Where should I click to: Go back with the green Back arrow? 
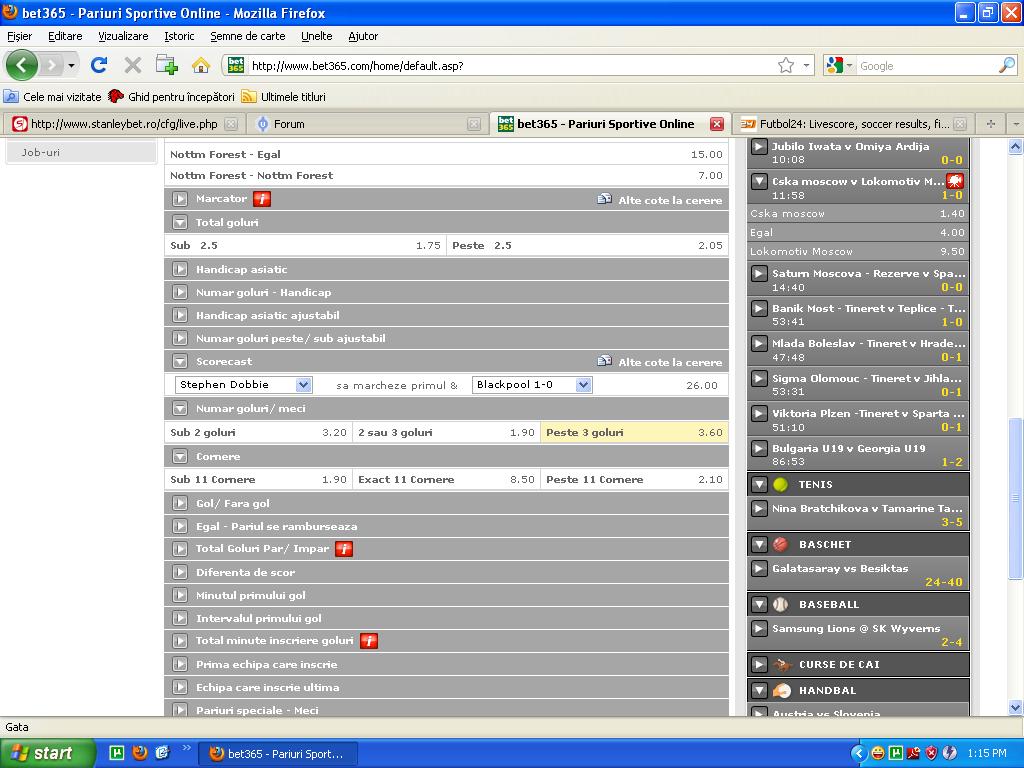click(22, 65)
